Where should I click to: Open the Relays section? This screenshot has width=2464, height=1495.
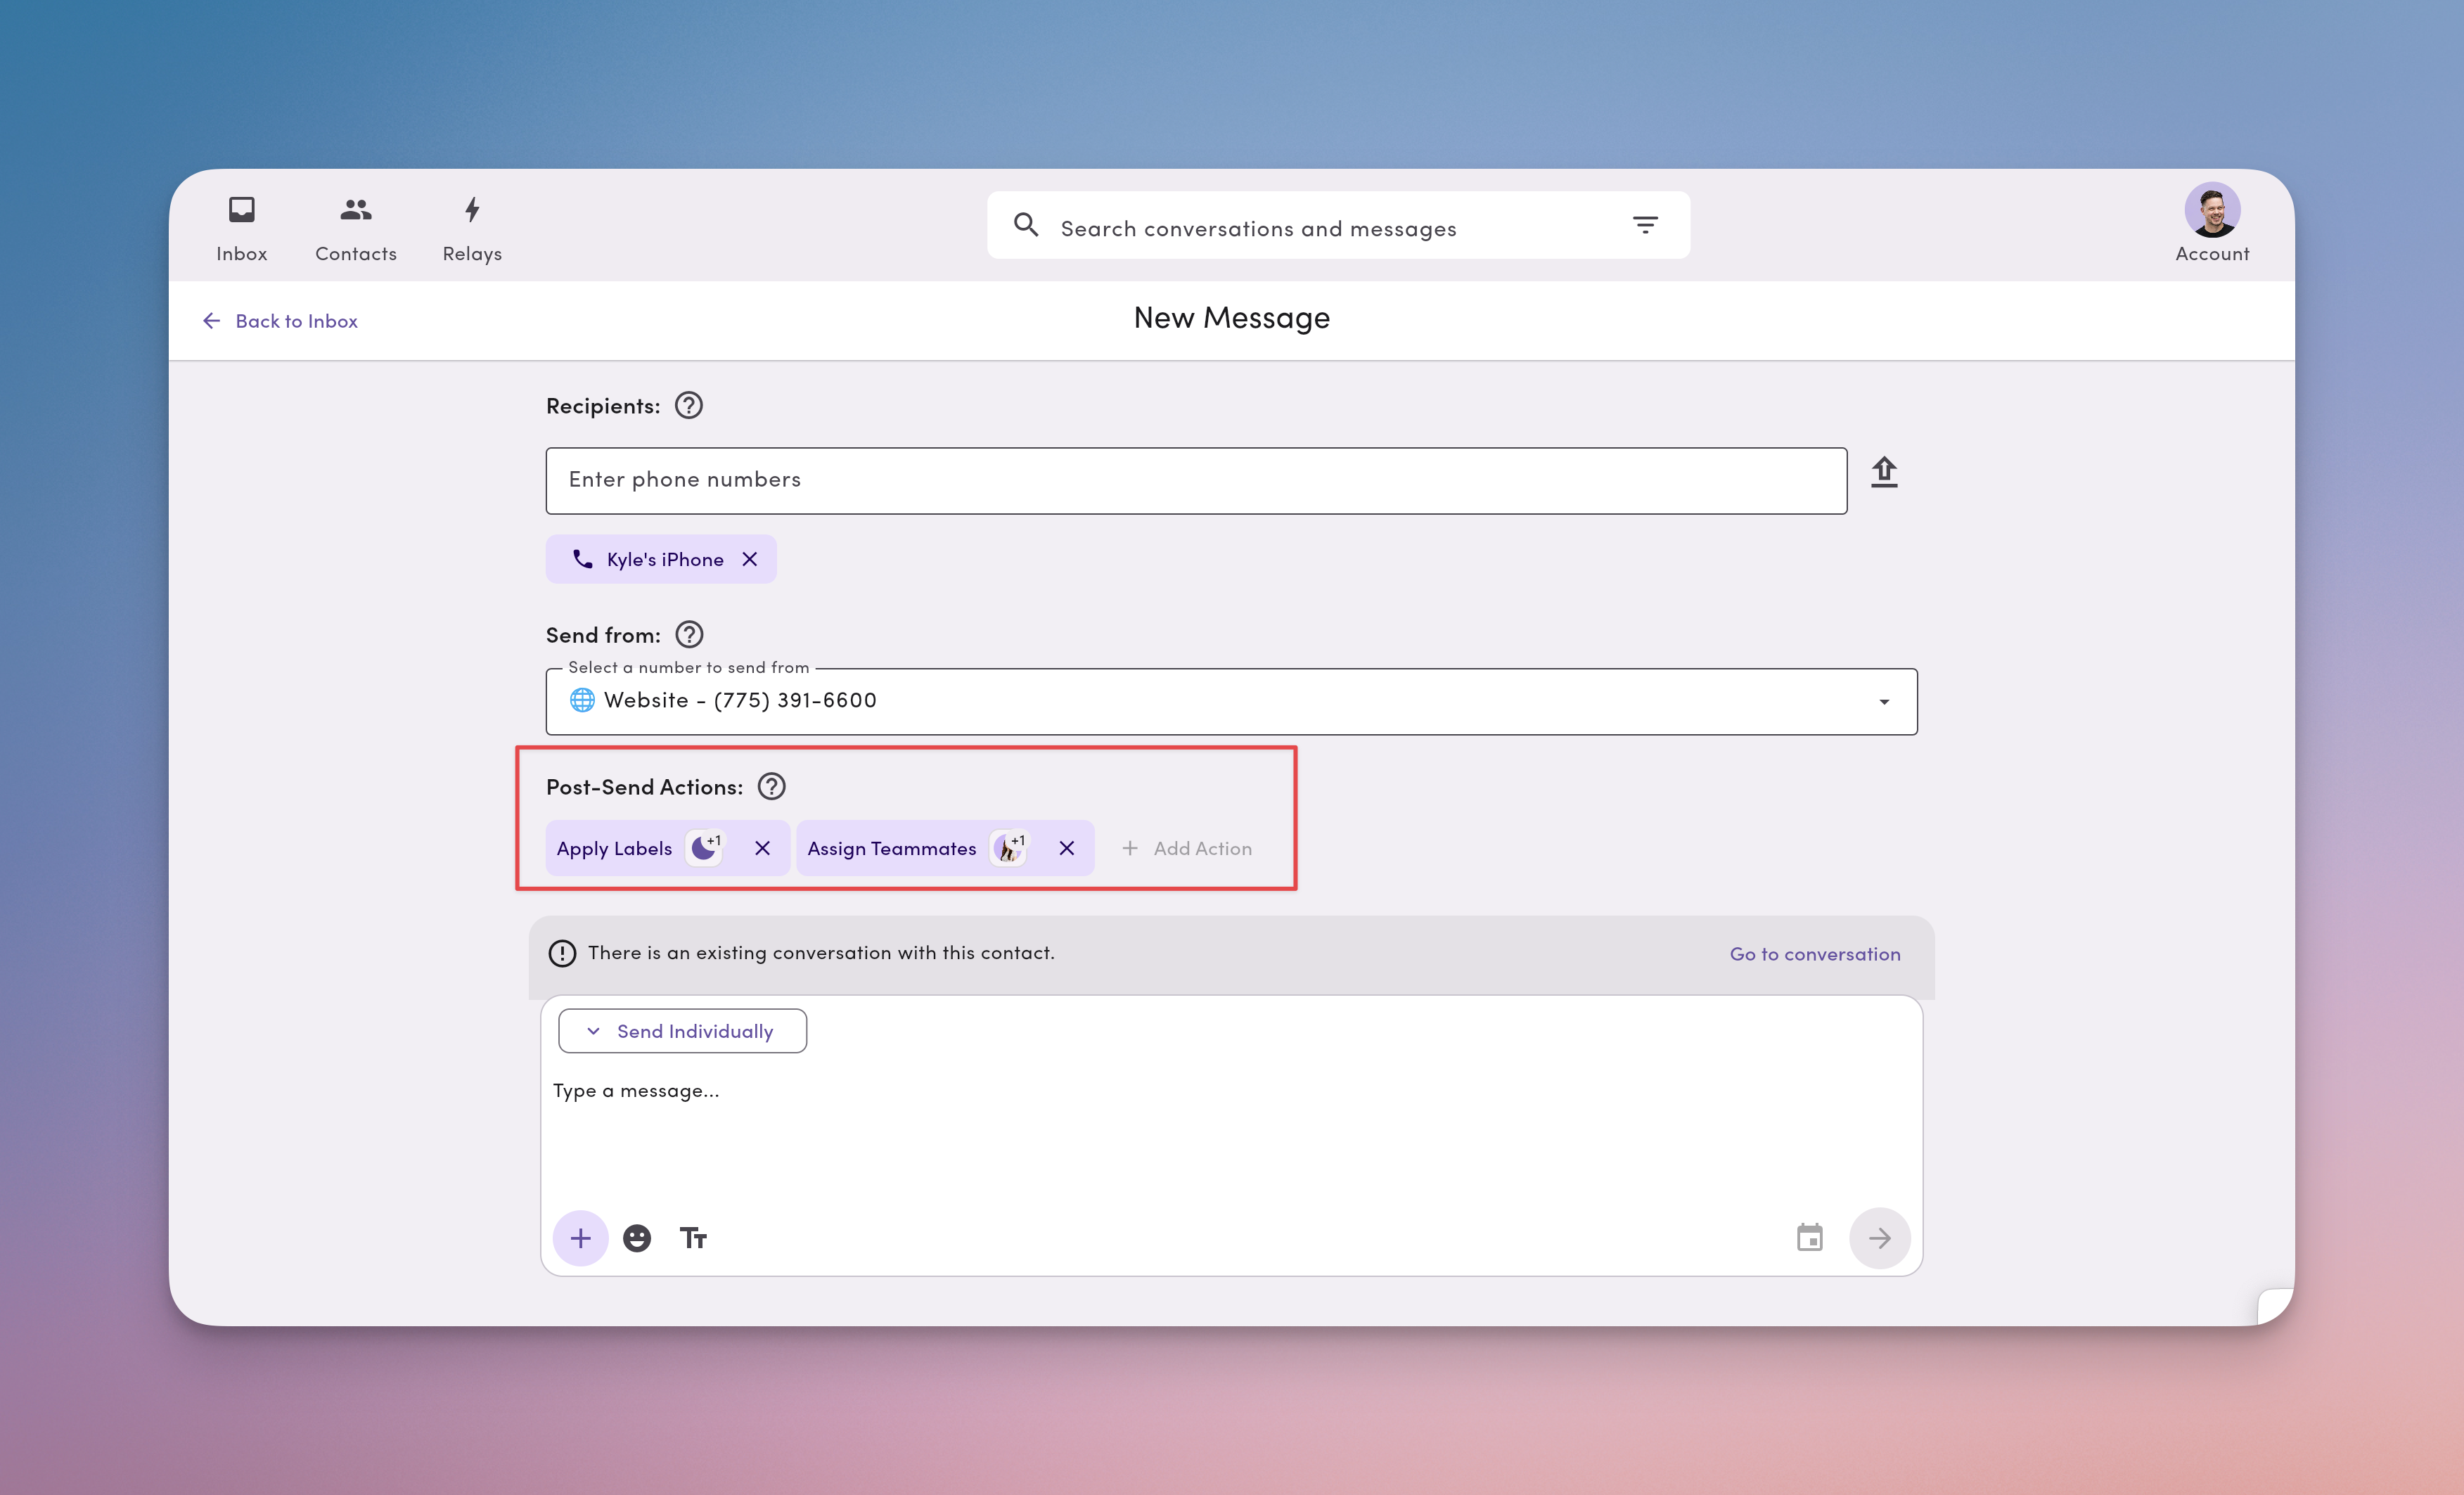[x=471, y=226]
